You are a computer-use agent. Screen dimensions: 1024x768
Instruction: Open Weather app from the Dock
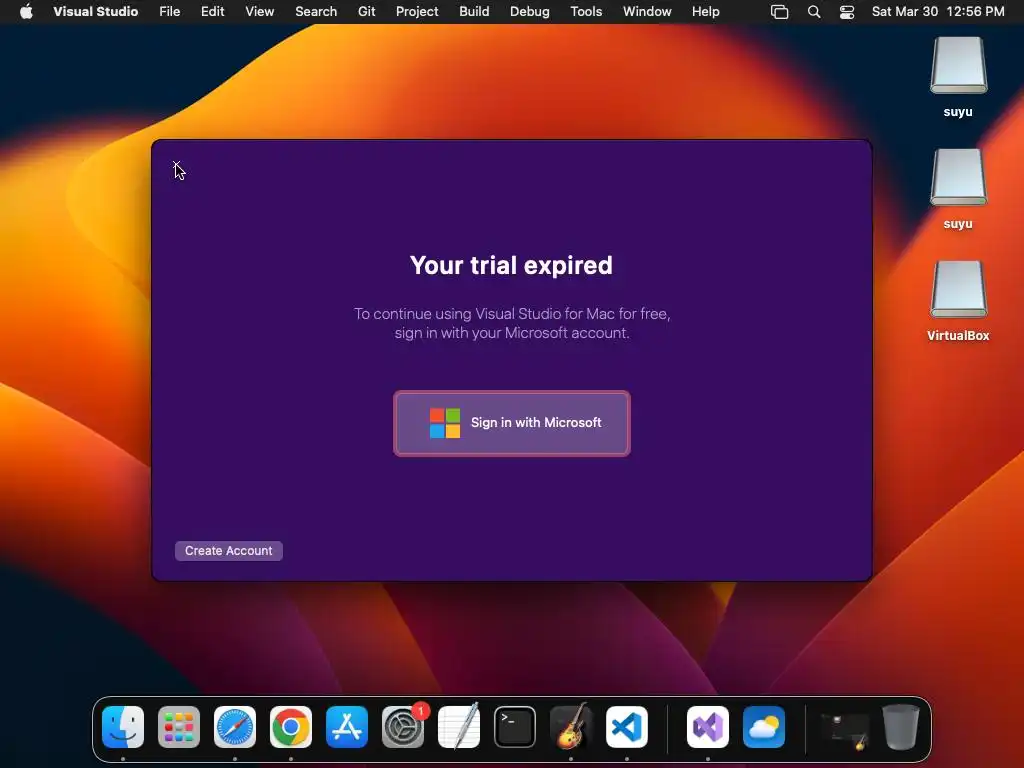[764, 727]
